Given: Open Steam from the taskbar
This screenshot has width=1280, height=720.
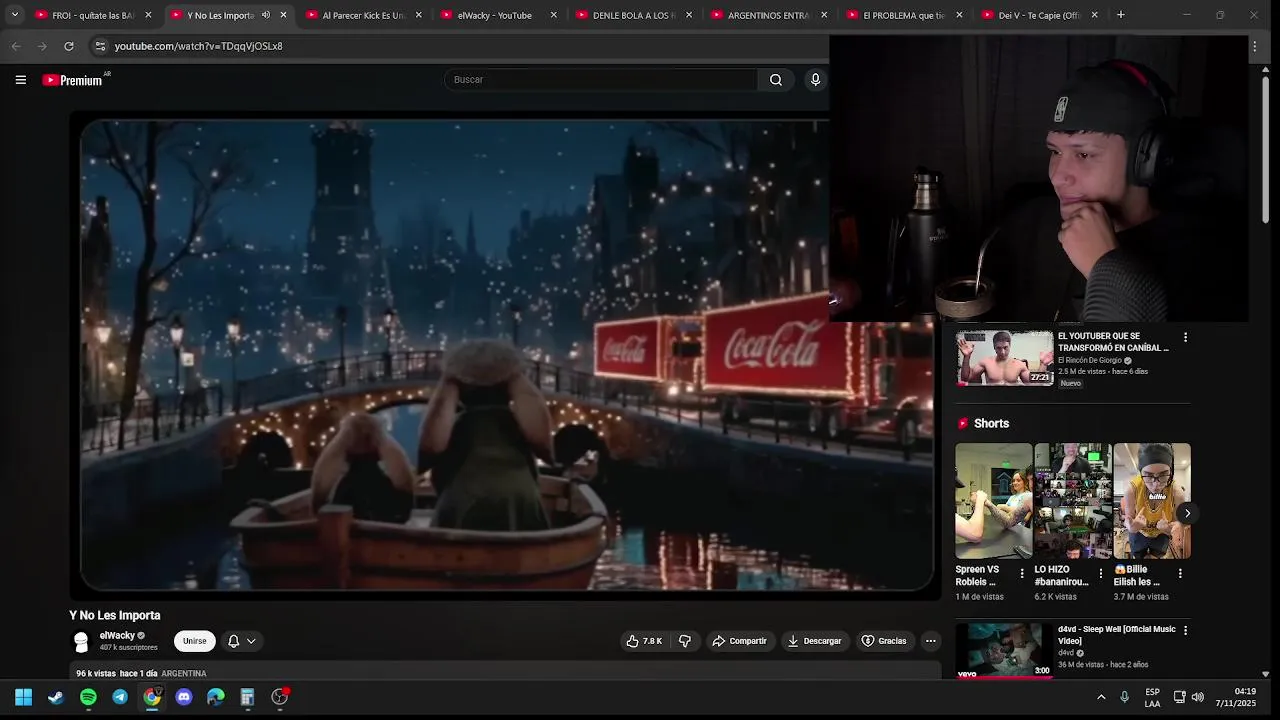Looking at the screenshot, I should coord(56,697).
